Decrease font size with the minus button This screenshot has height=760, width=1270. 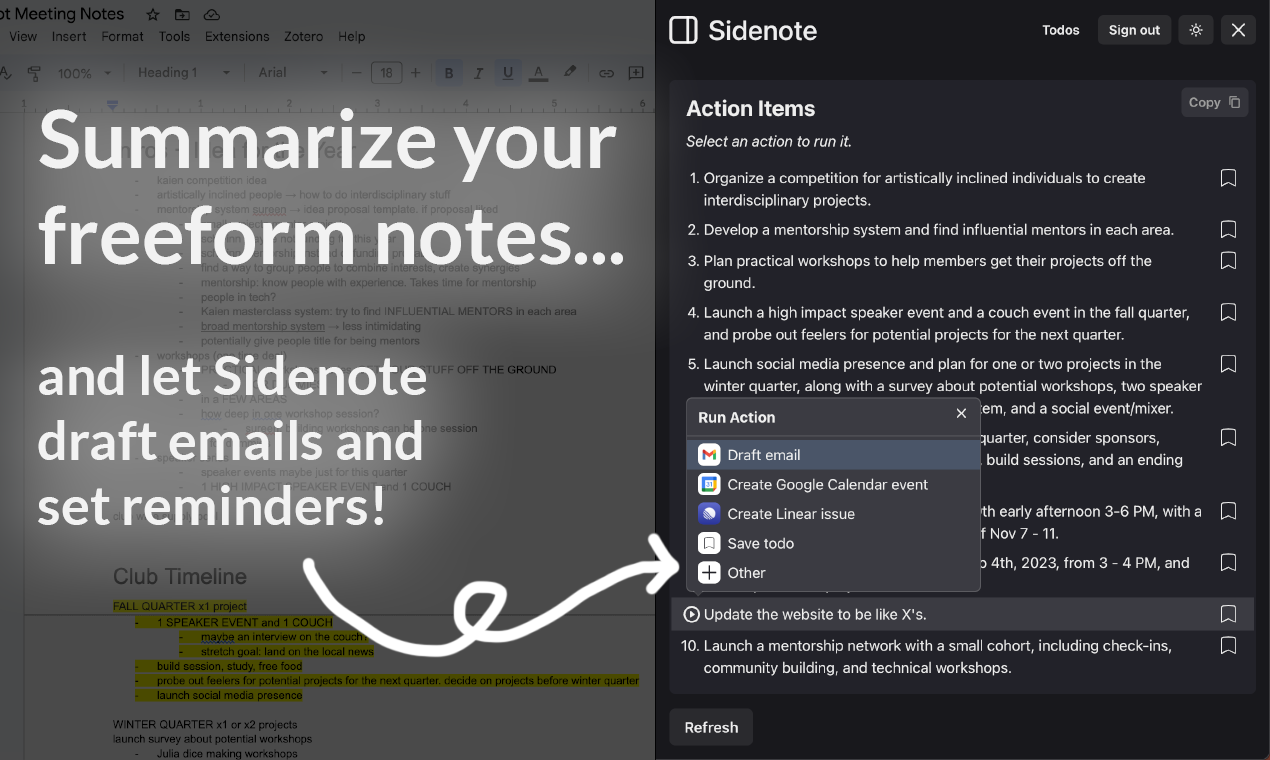356,73
